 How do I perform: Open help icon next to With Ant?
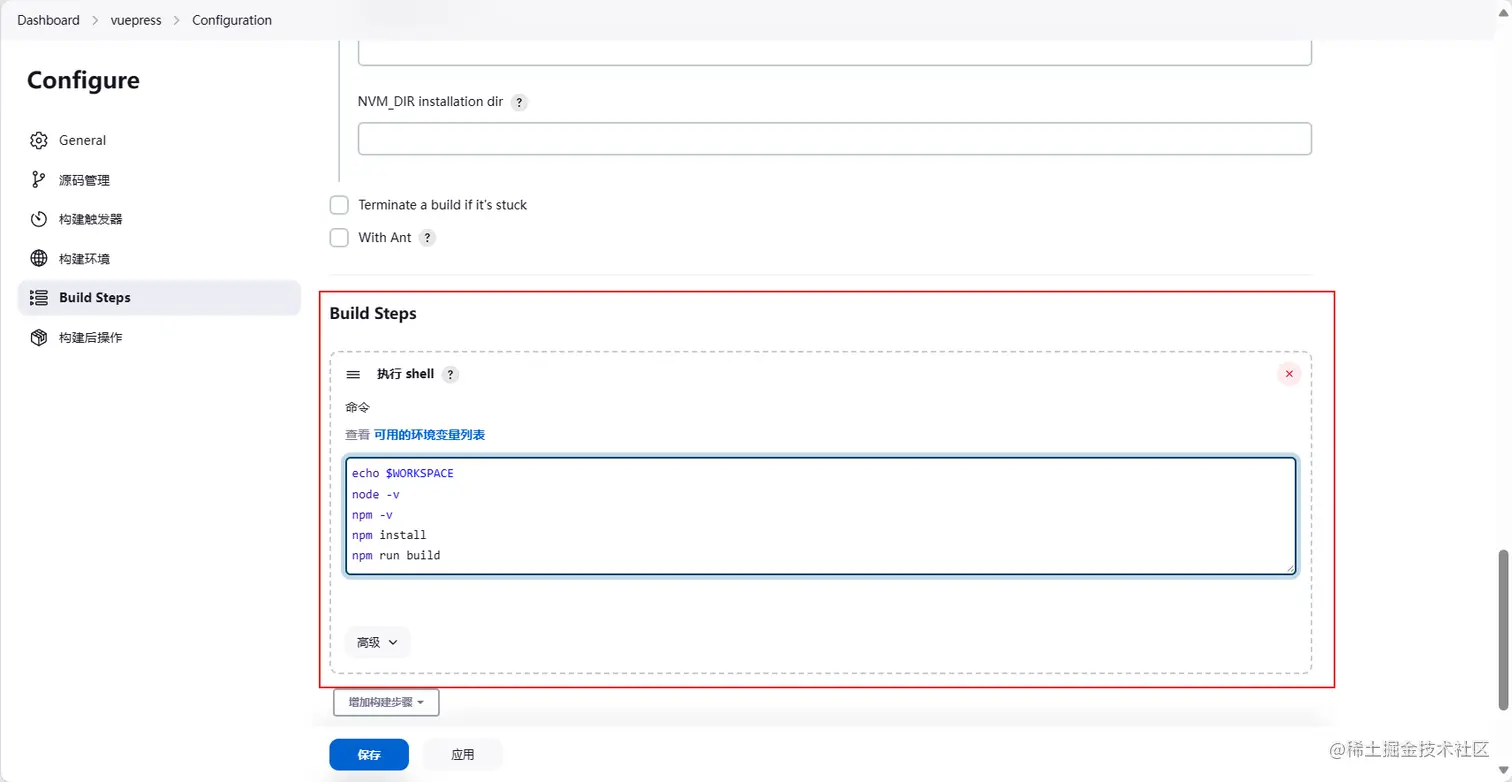click(x=427, y=238)
